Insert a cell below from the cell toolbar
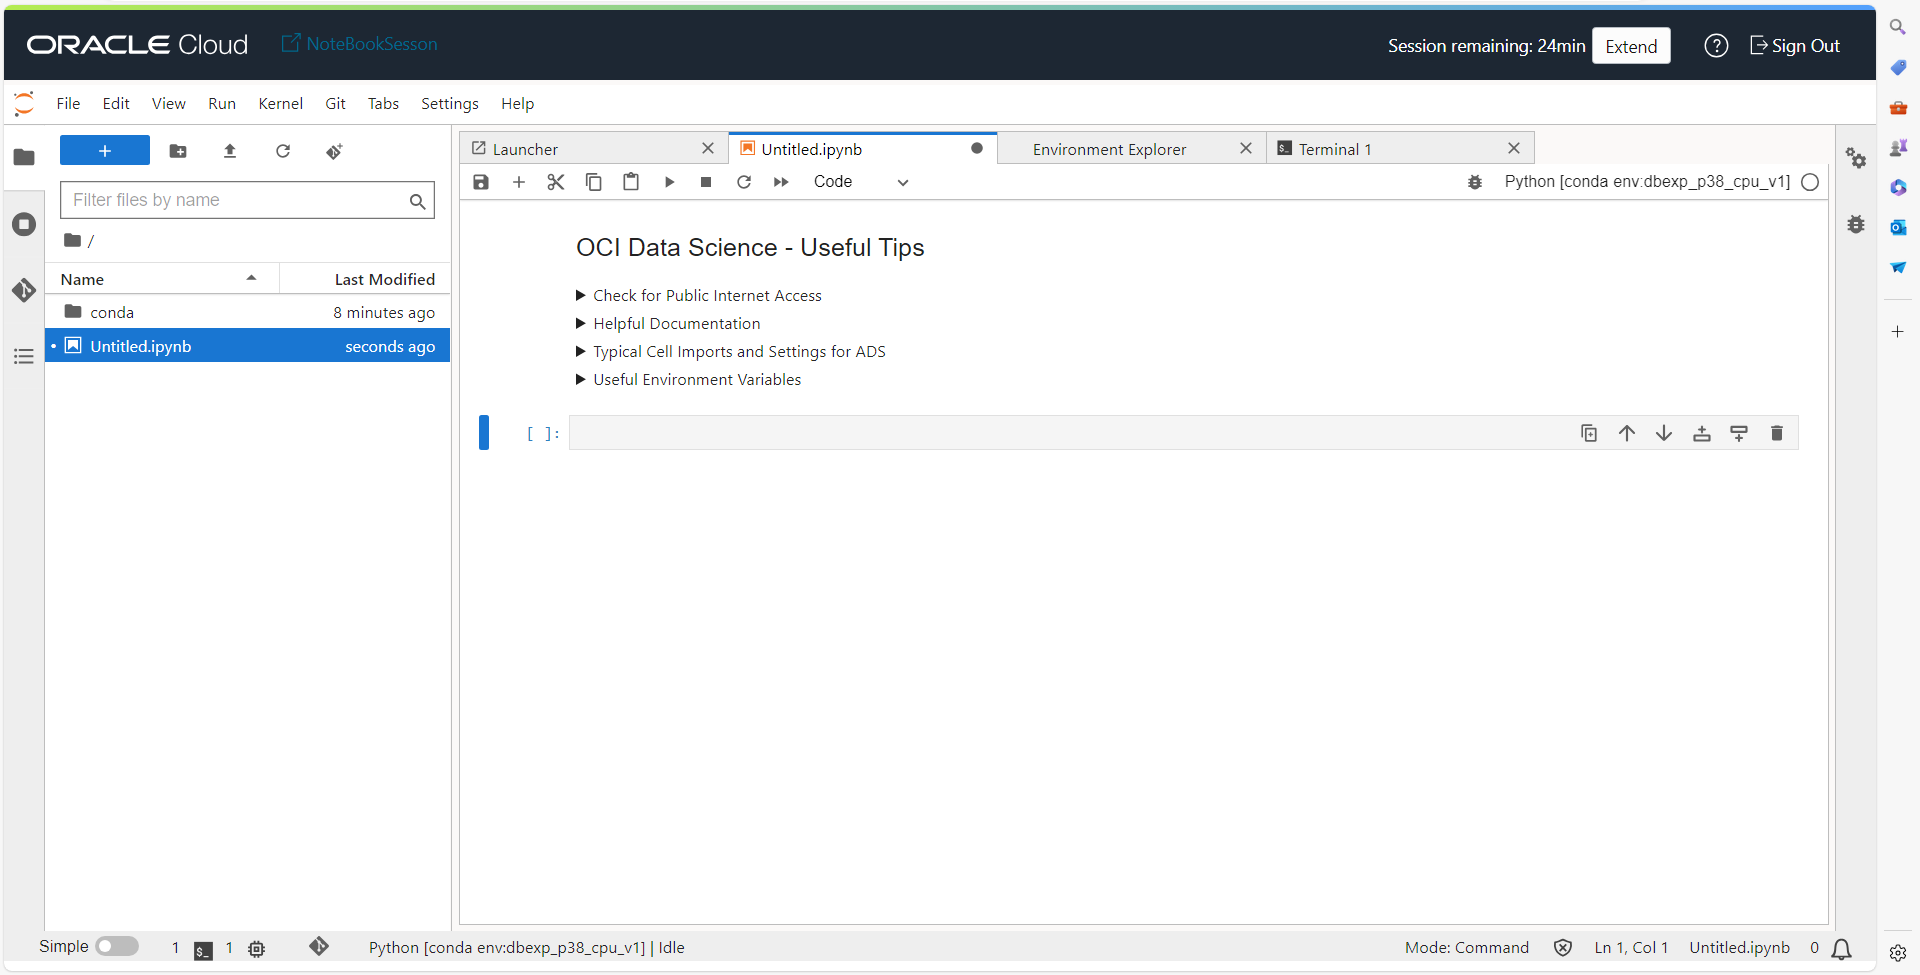Image resolution: width=1920 pixels, height=975 pixels. point(1739,433)
